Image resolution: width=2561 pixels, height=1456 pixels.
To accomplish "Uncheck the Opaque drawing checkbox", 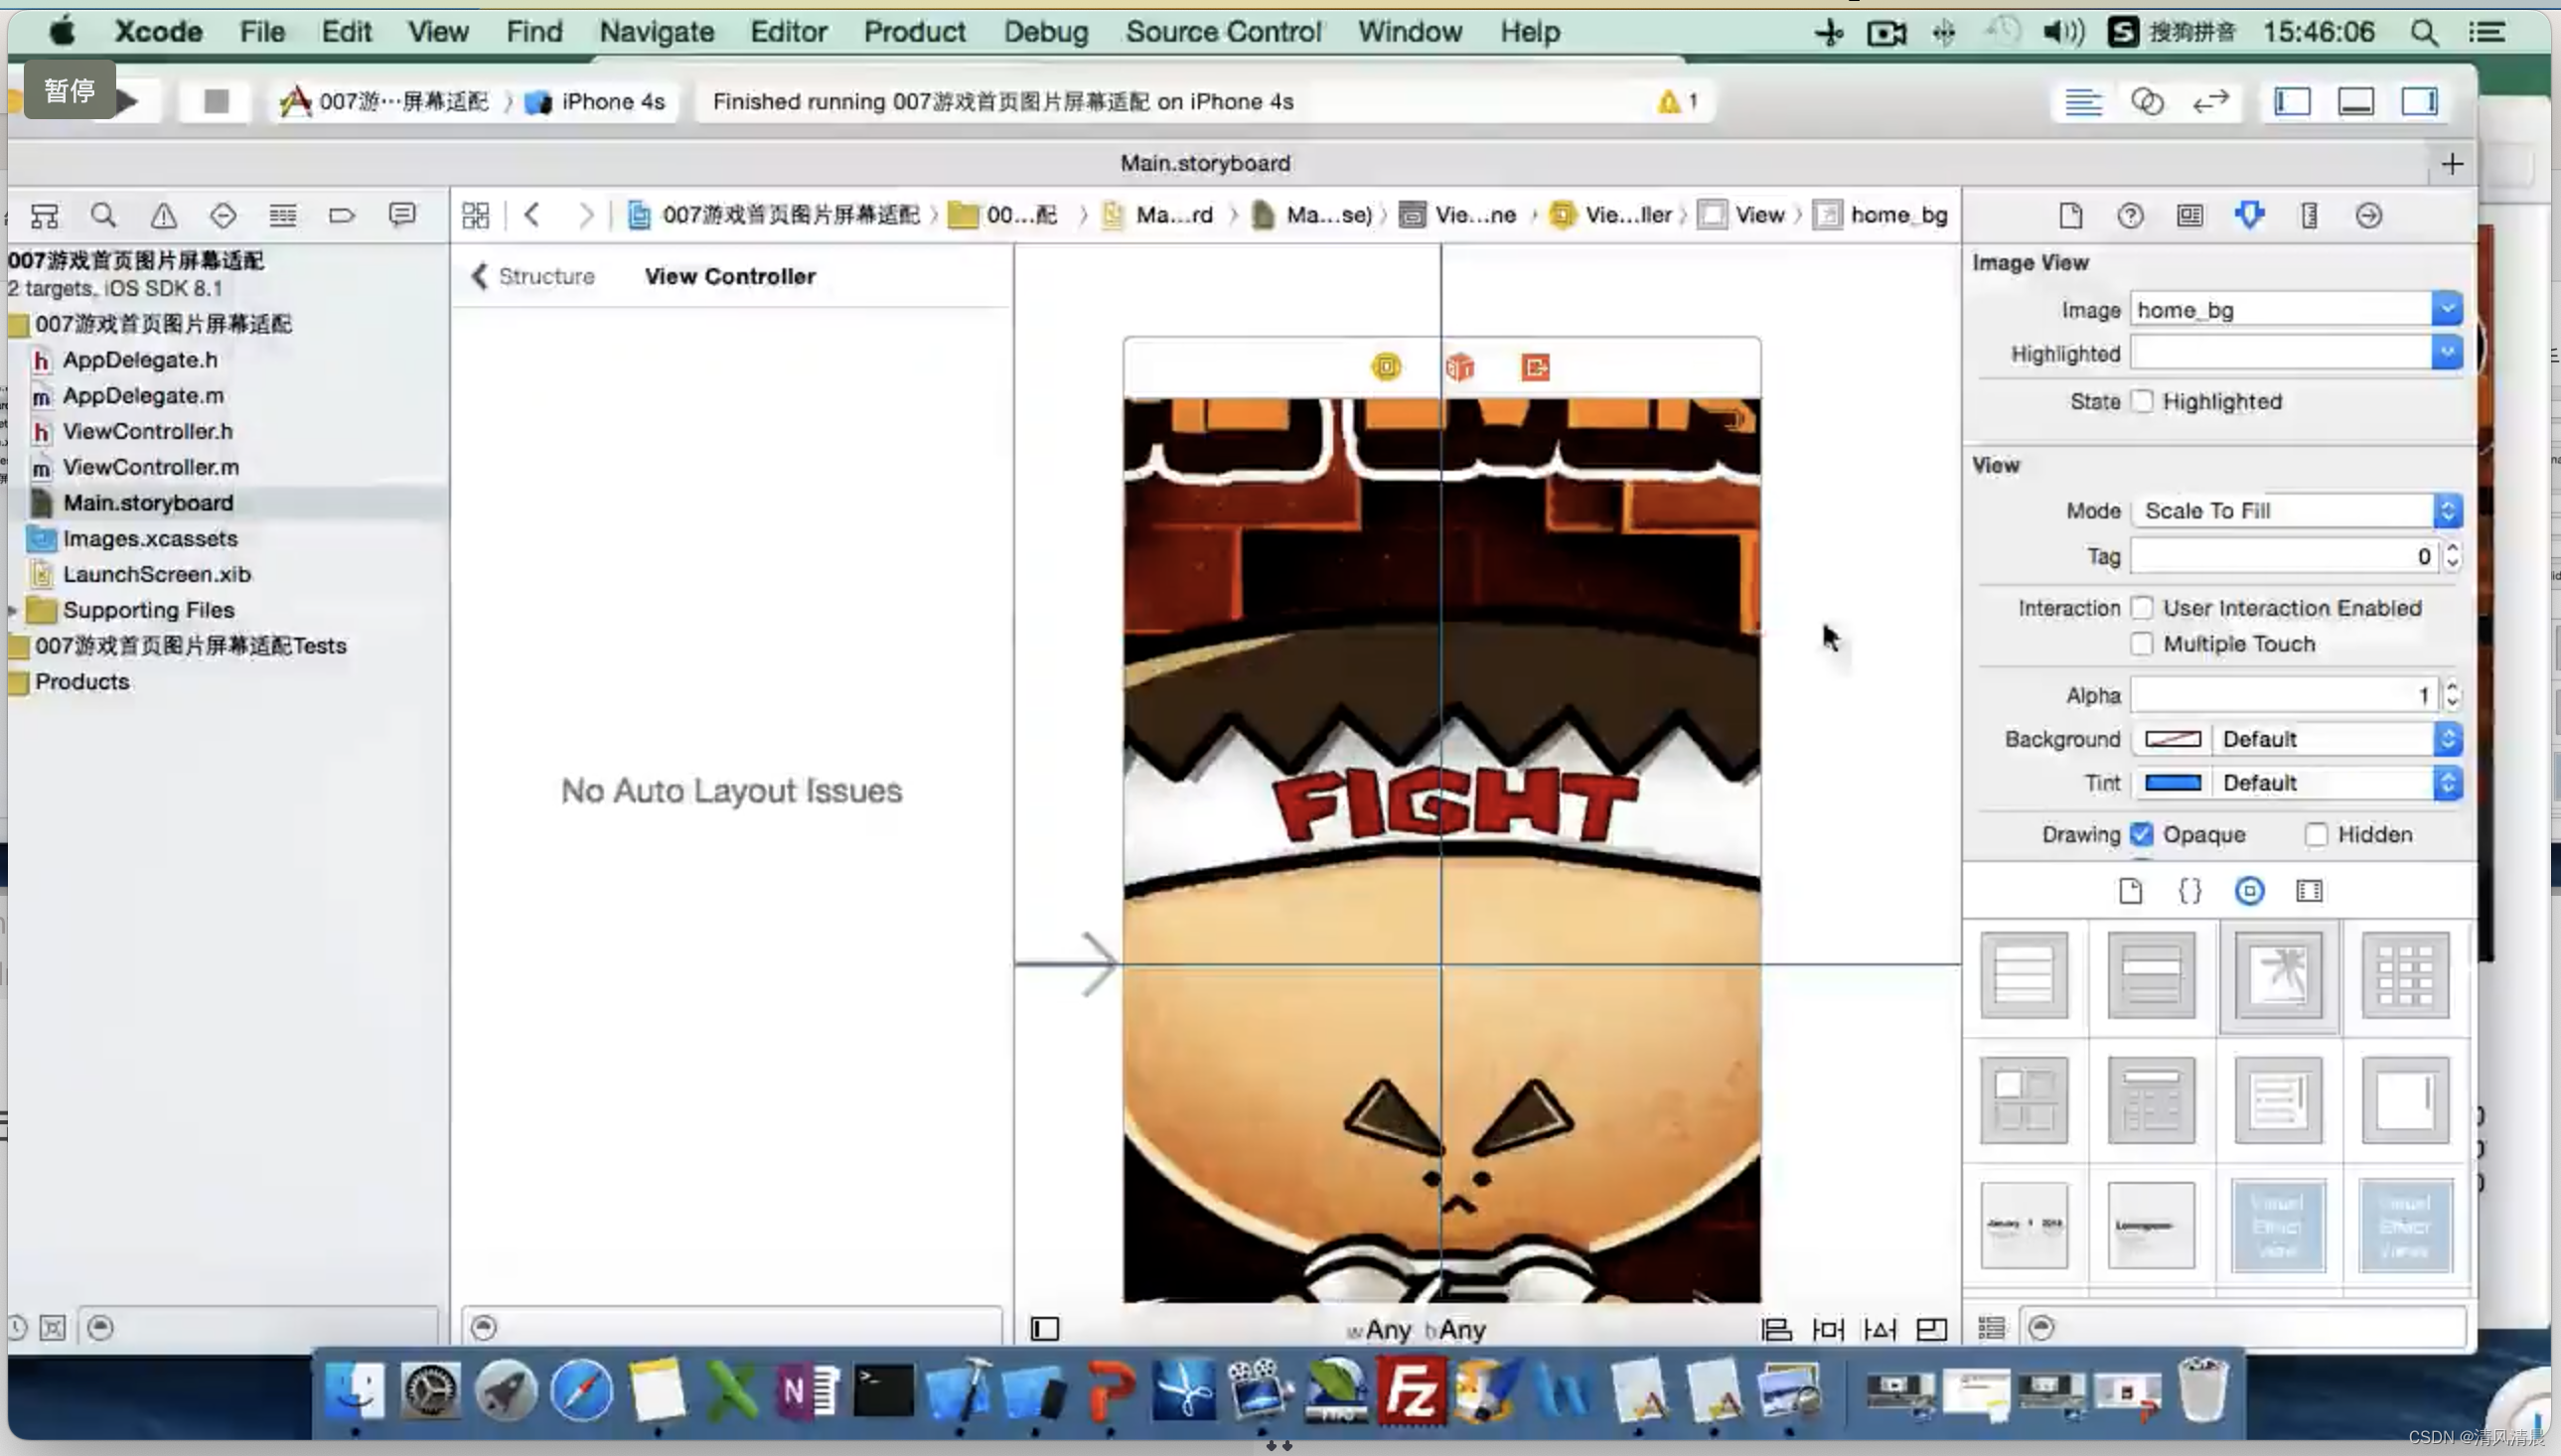I will [x=2141, y=834].
